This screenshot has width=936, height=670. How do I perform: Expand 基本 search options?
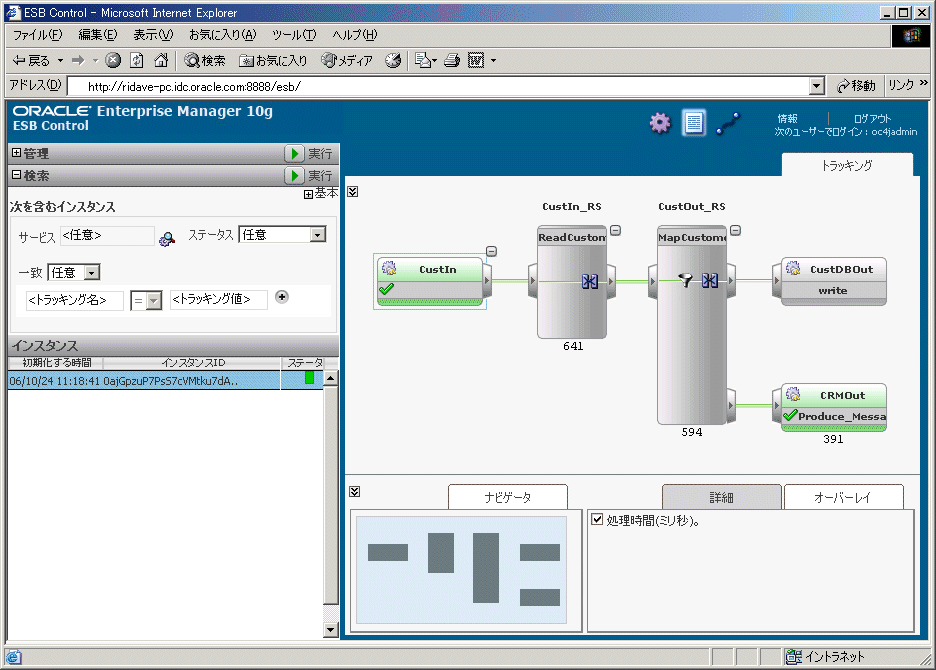coord(308,194)
